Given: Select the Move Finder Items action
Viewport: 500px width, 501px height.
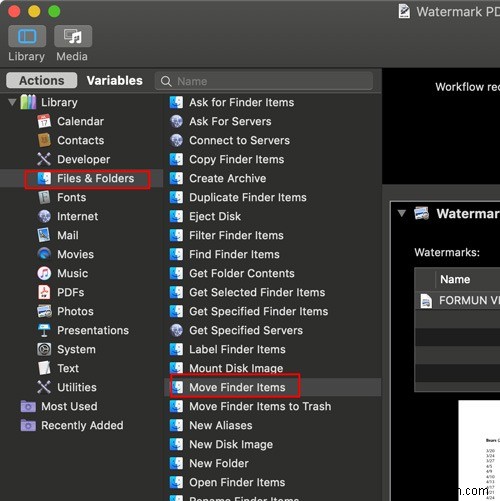Looking at the screenshot, I should pos(237,387).
